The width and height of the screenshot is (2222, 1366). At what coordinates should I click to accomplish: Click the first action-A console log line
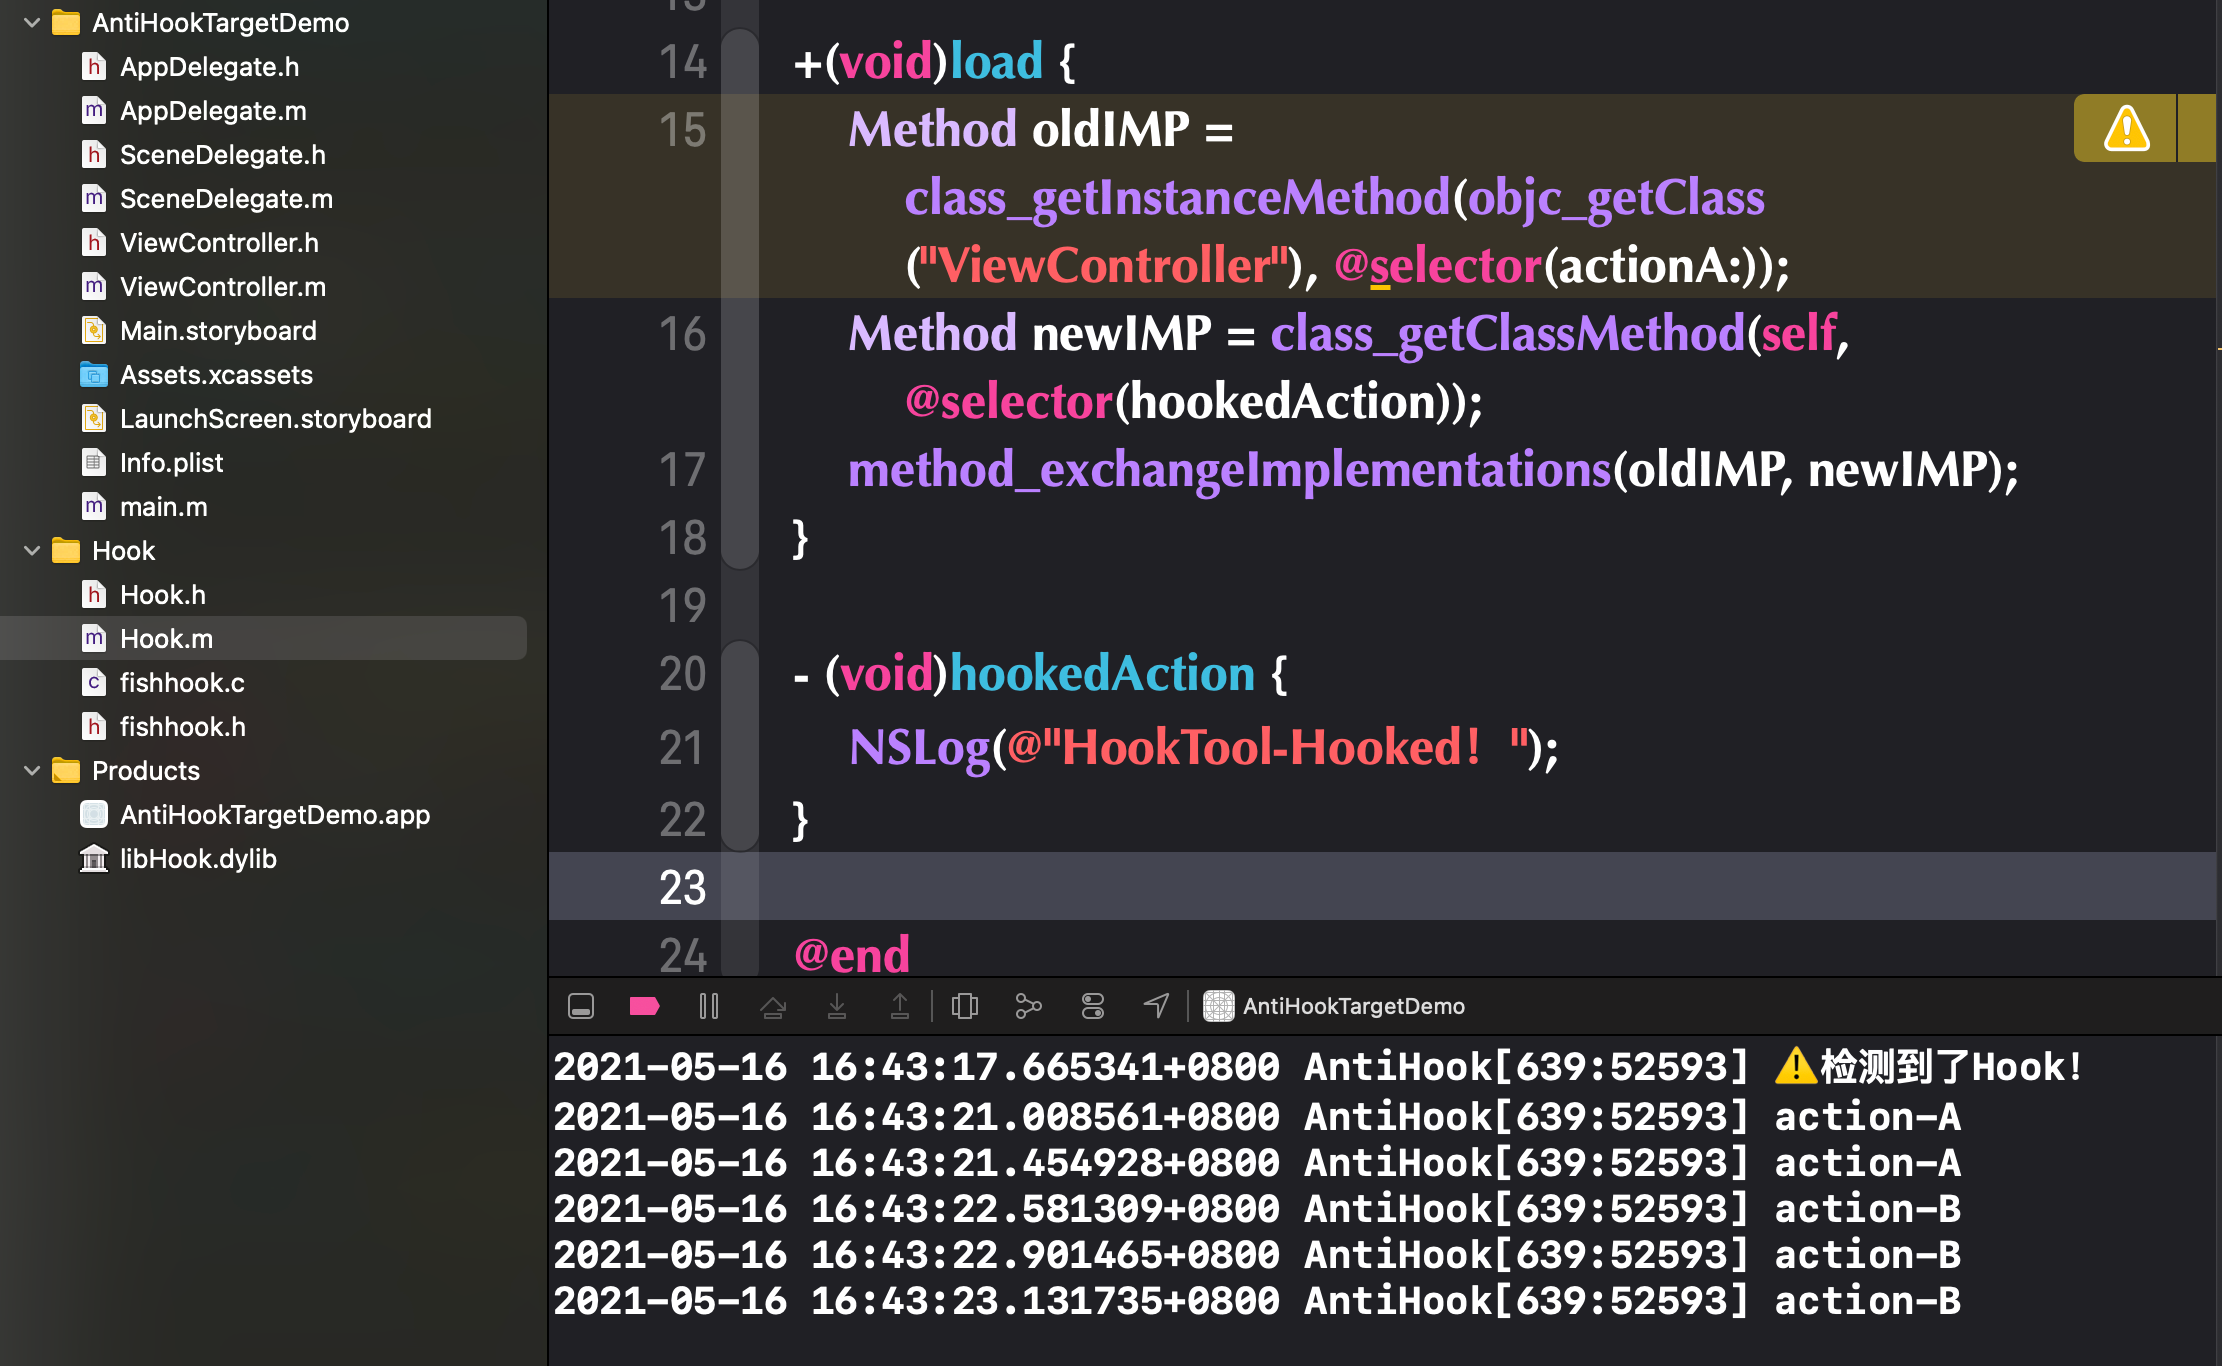click(x=1257, y=1116)
